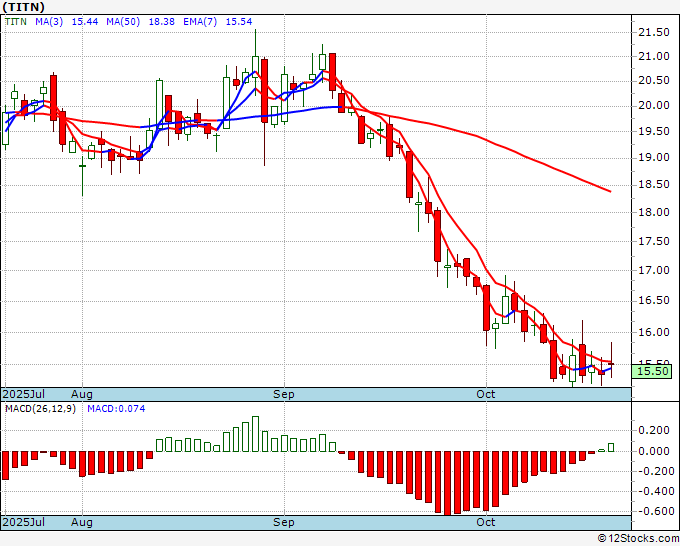Click the 21.00 price axis label
This screenshot has width=680, height=546.
(x=654, y=56)
